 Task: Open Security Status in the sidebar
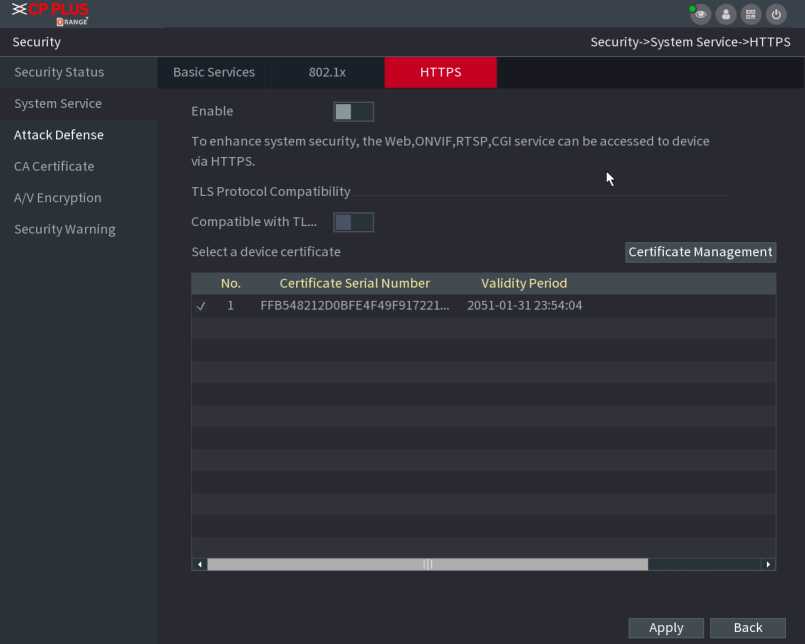(59, 72)
